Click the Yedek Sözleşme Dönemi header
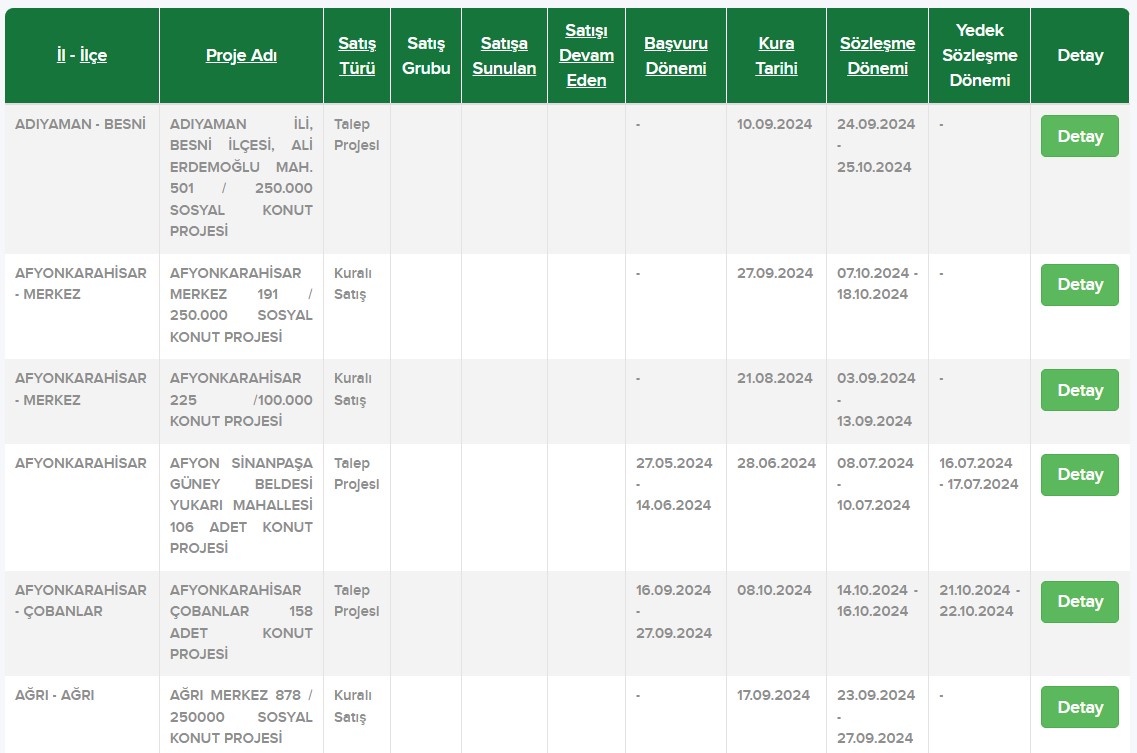Image resolution: width=1137 pixels, height=753 pixels. tap(979, 56)
